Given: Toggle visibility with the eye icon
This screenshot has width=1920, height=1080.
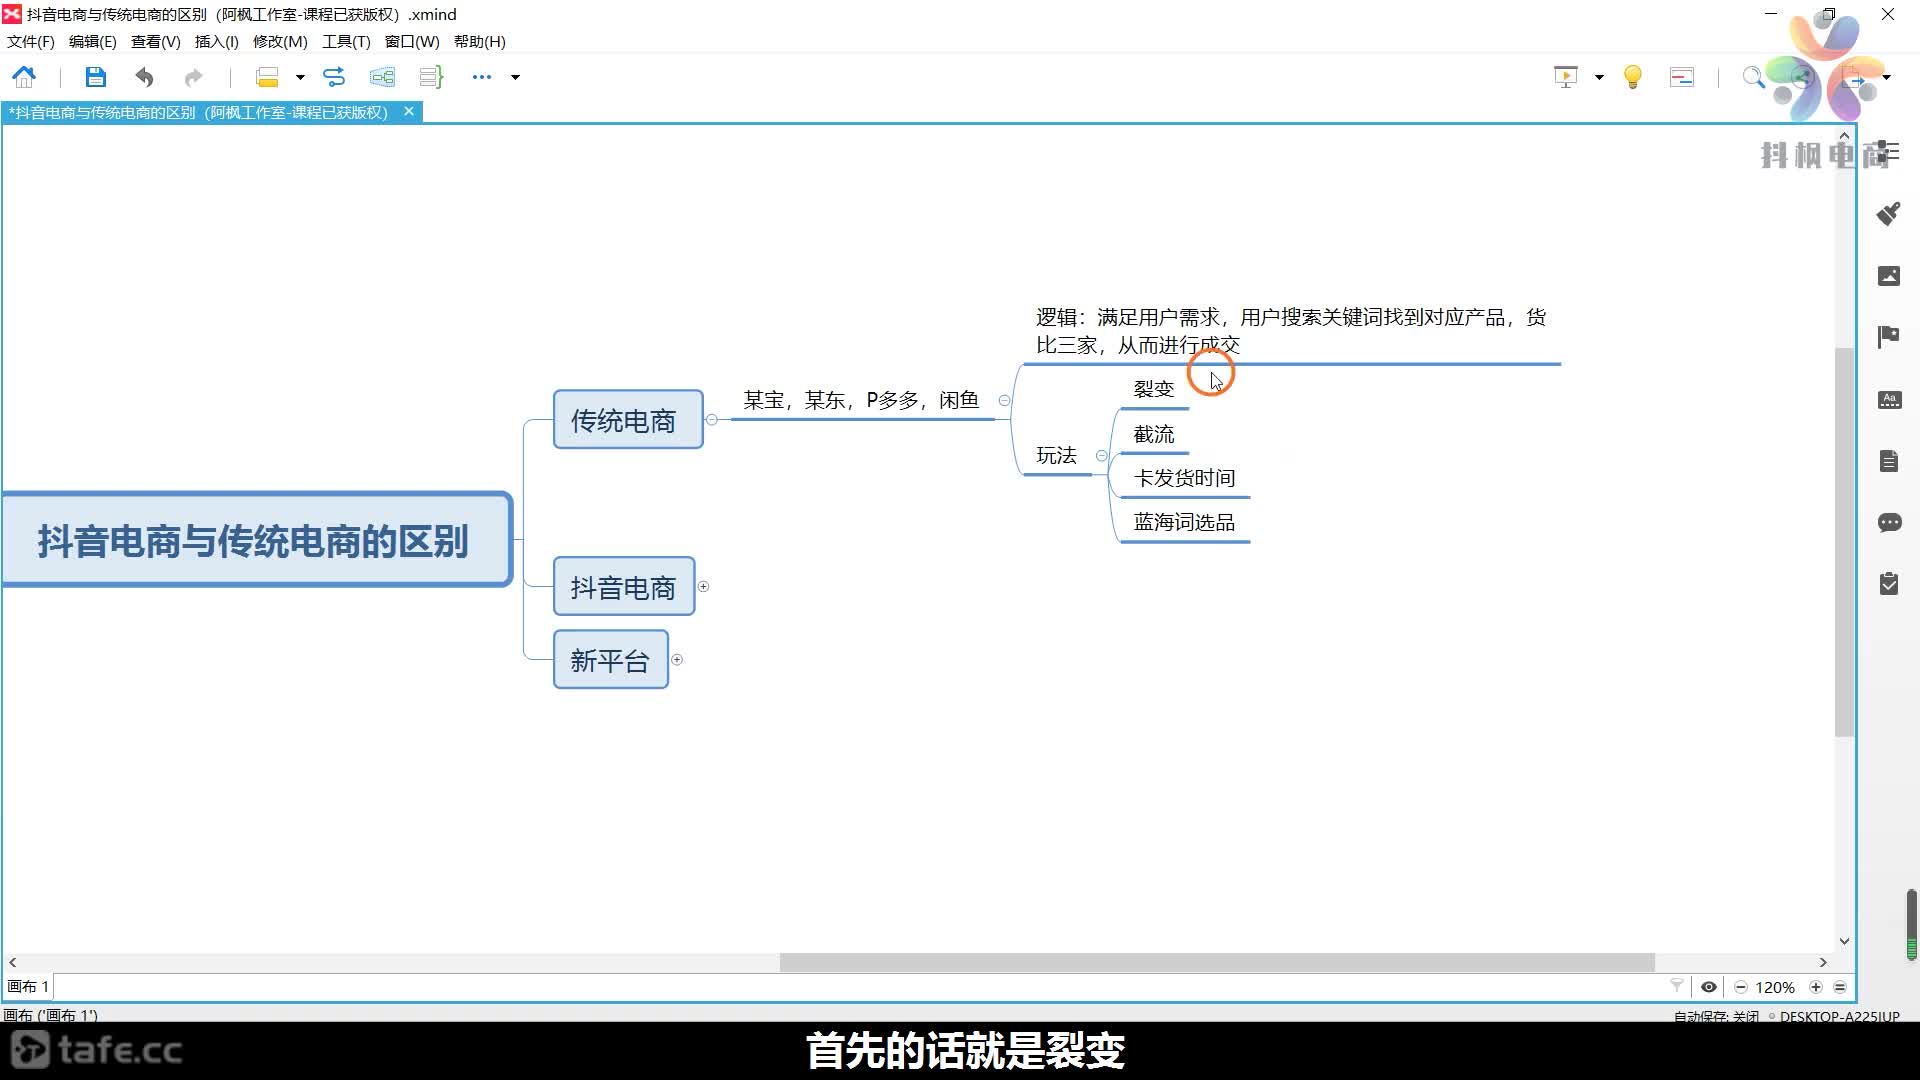Looking at the screenshot, I should [x=1709, y=987].
